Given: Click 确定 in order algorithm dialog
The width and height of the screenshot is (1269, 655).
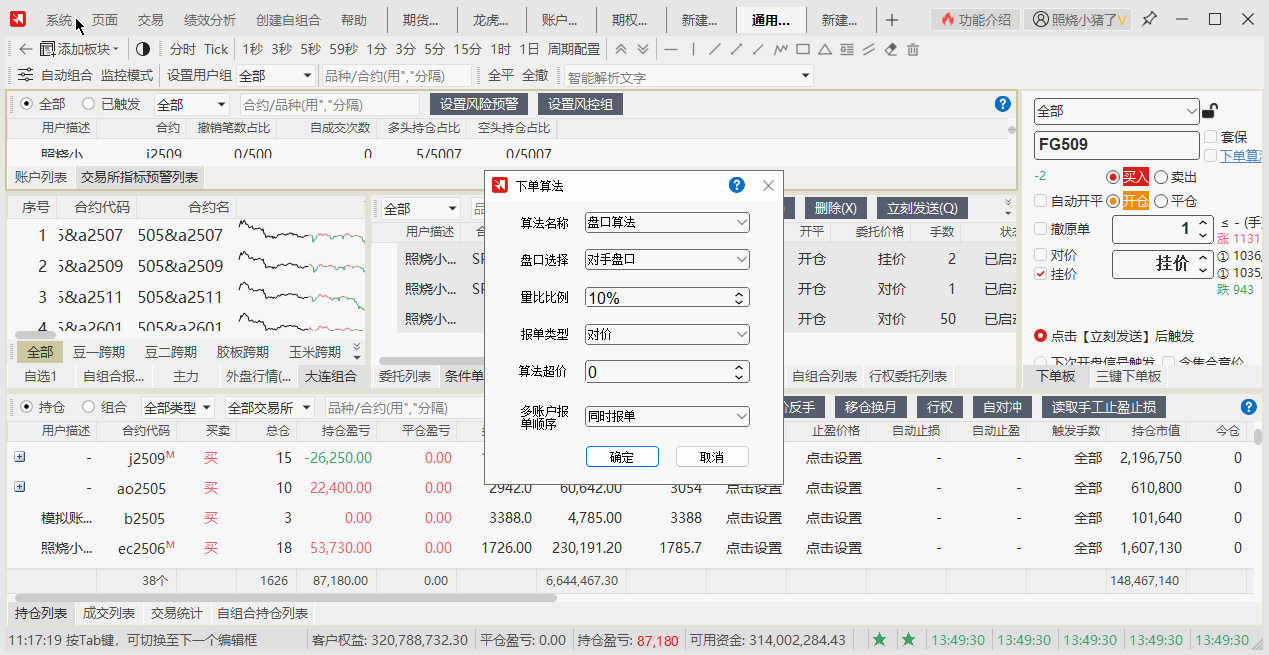Looking at the screenshot, I should (x=622, y=457).
